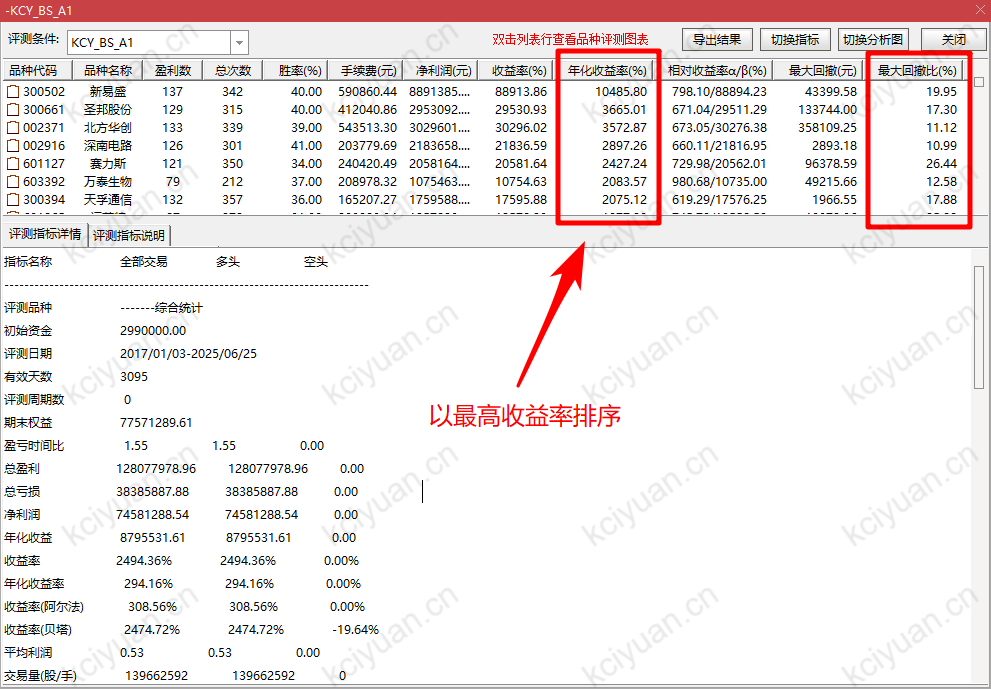The width and height of the screenshot is (991, 689).
Task: Click the 胜率(%) column header
Action: click(x=299, y=71)
